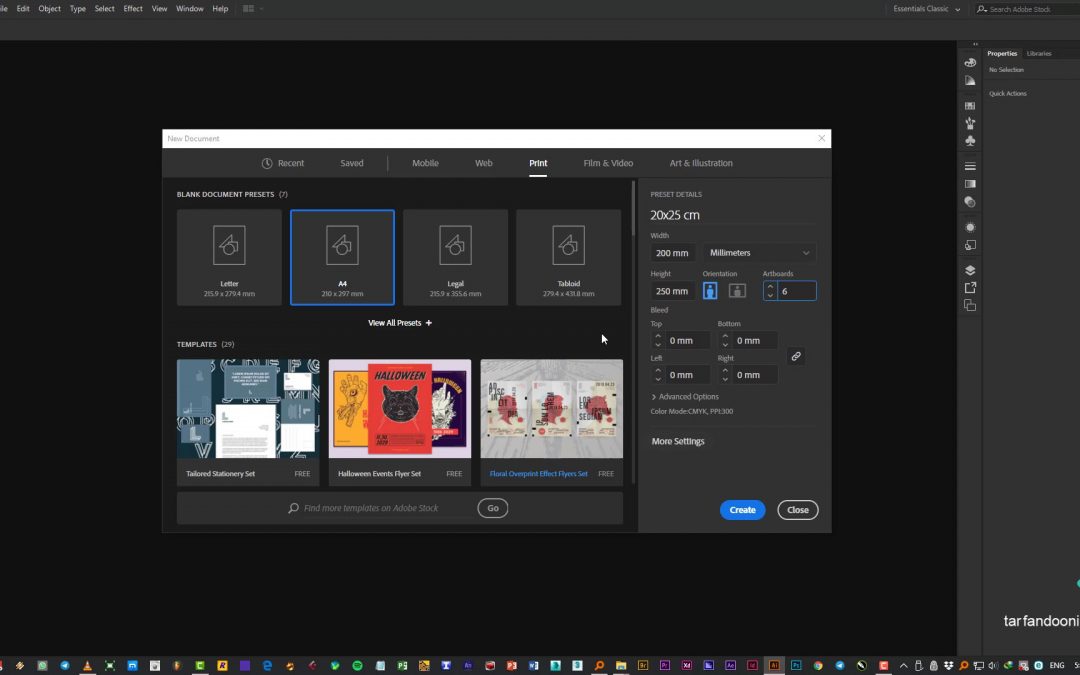Switch to landscape orientation
Viewport: 1080px width, 675px height.
(737, 291)
